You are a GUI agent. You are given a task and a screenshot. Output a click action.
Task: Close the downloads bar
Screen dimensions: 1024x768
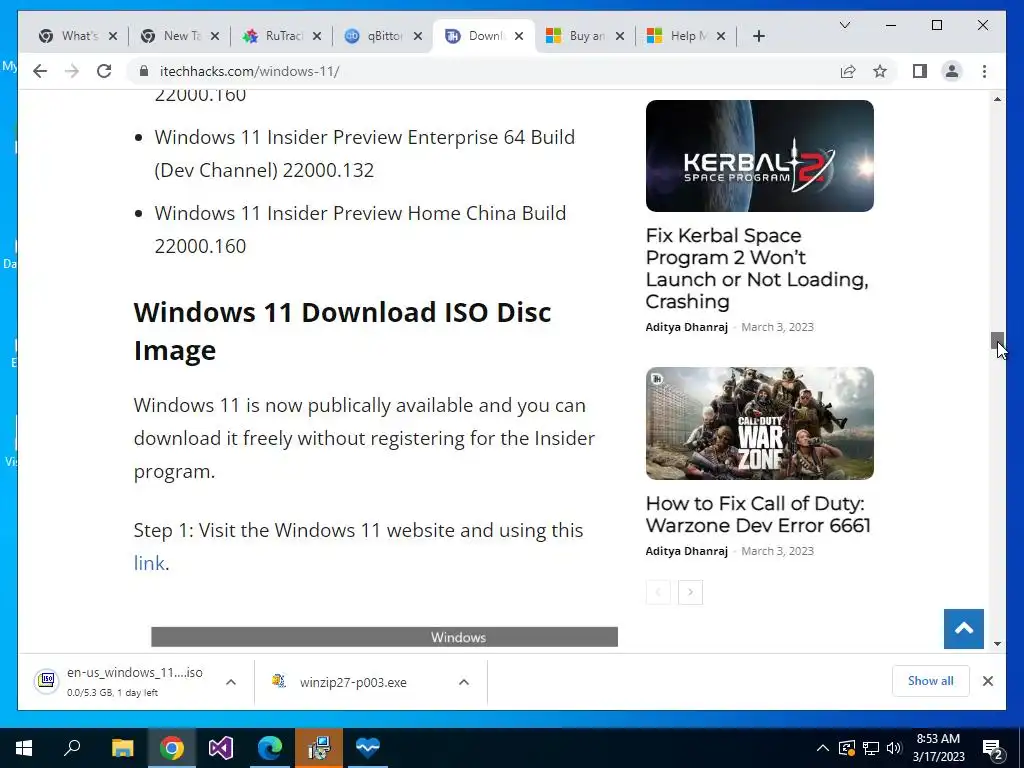coord(988,681)
